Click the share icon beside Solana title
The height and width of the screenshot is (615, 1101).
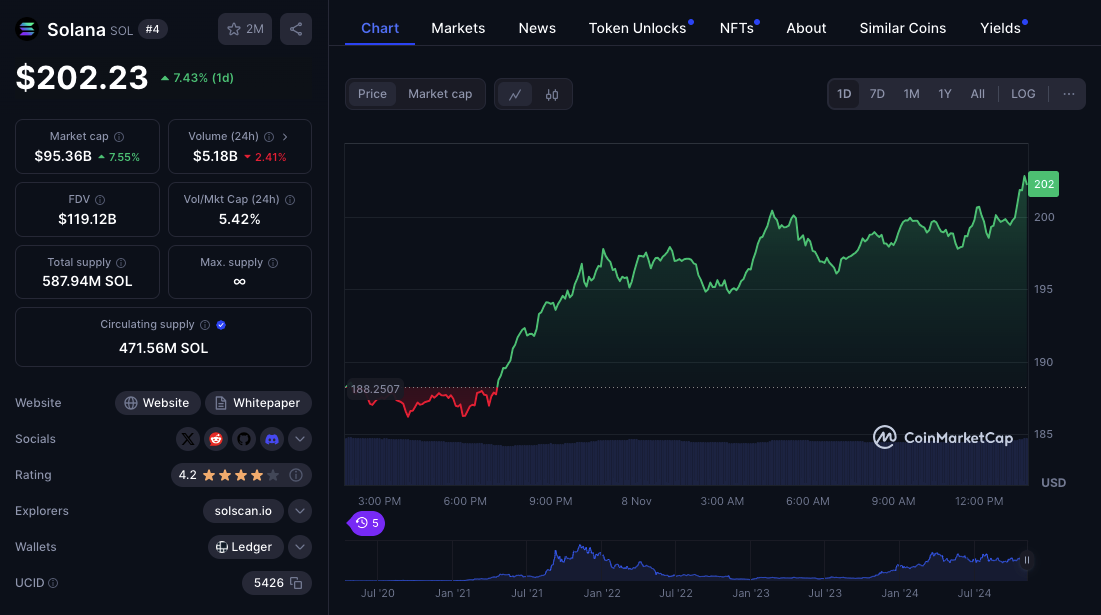296,29
